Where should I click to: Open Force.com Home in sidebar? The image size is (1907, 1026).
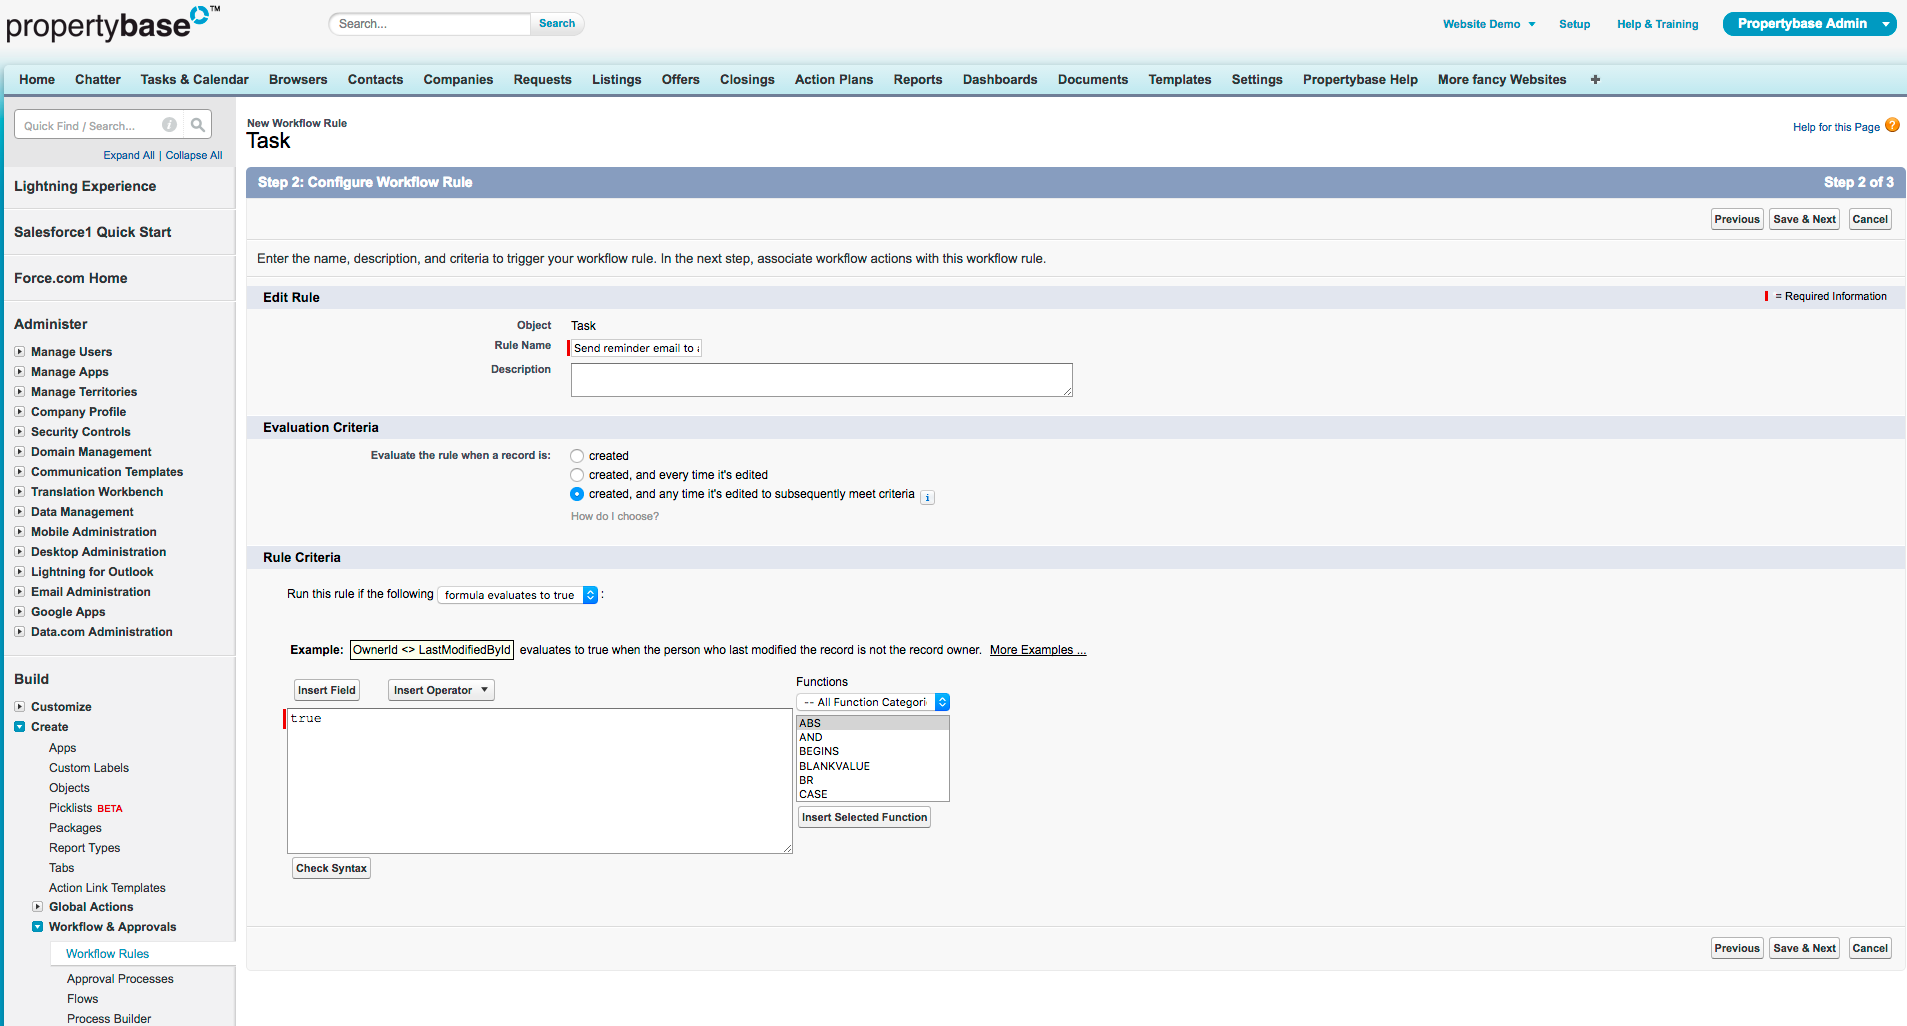(71, 278)
